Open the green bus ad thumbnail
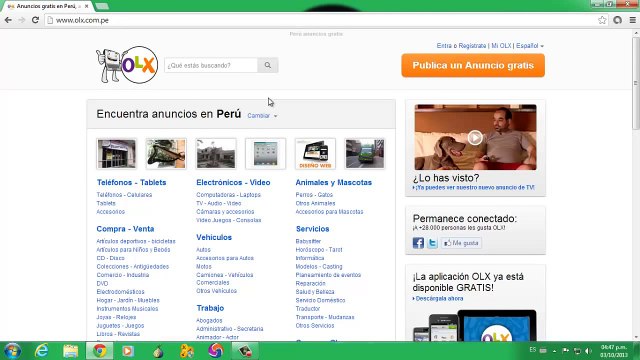Screen dimensions: 640x360 (365, 154)
